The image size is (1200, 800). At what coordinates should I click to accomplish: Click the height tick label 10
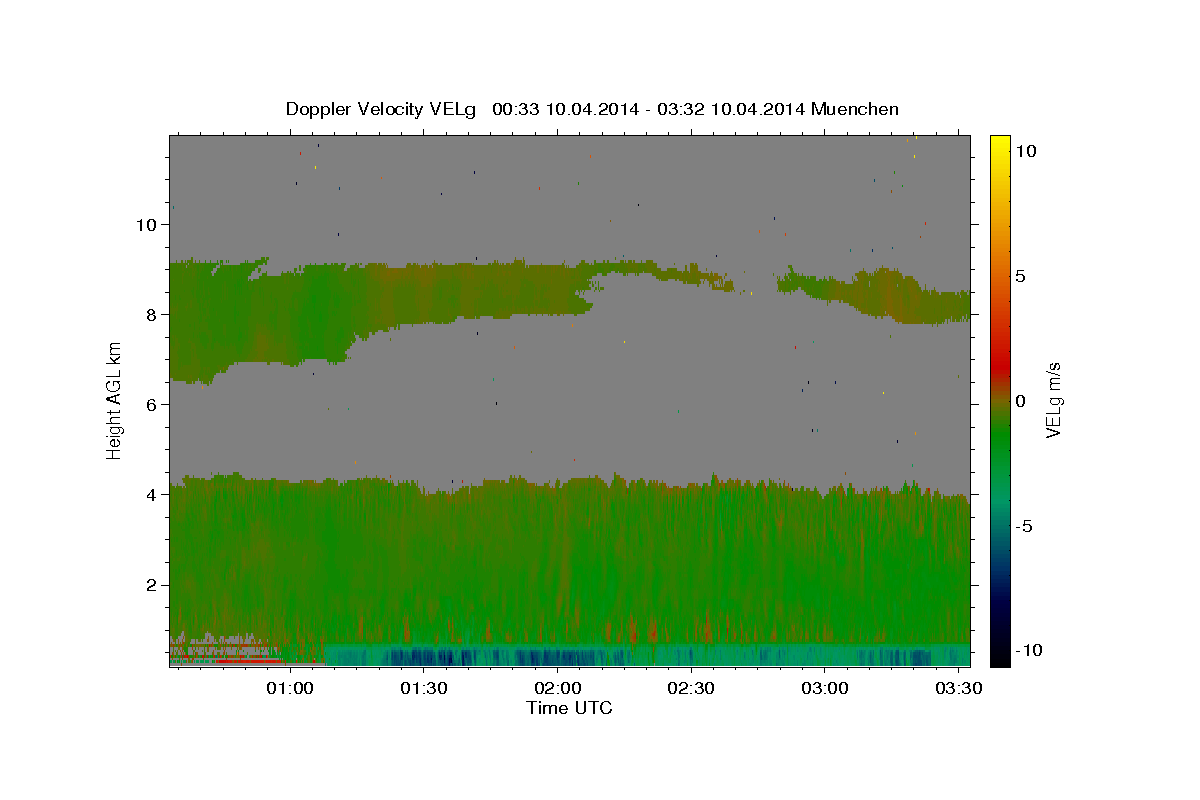tap(145, 225)
